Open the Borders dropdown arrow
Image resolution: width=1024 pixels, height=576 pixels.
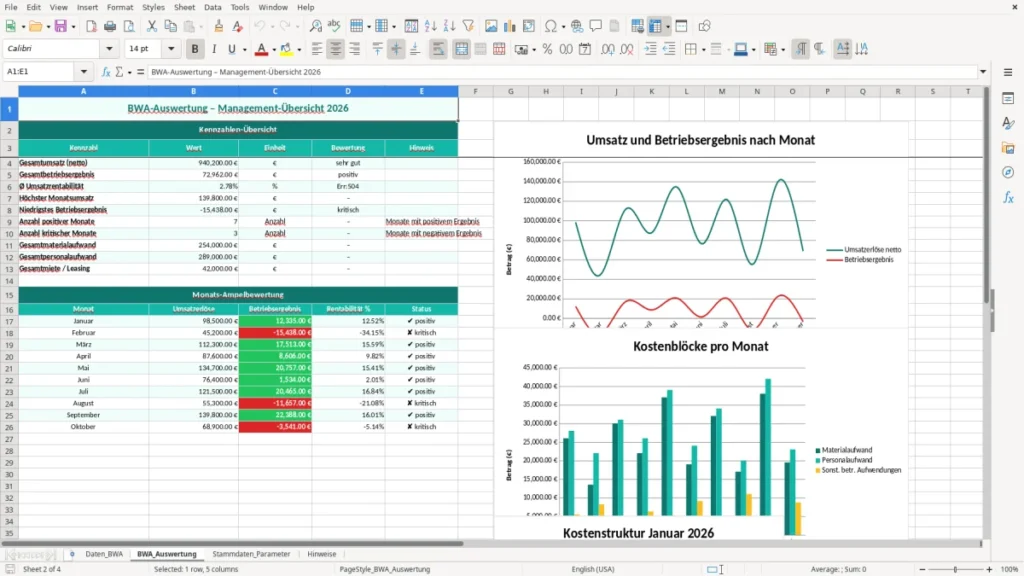(x=703, y=50)
